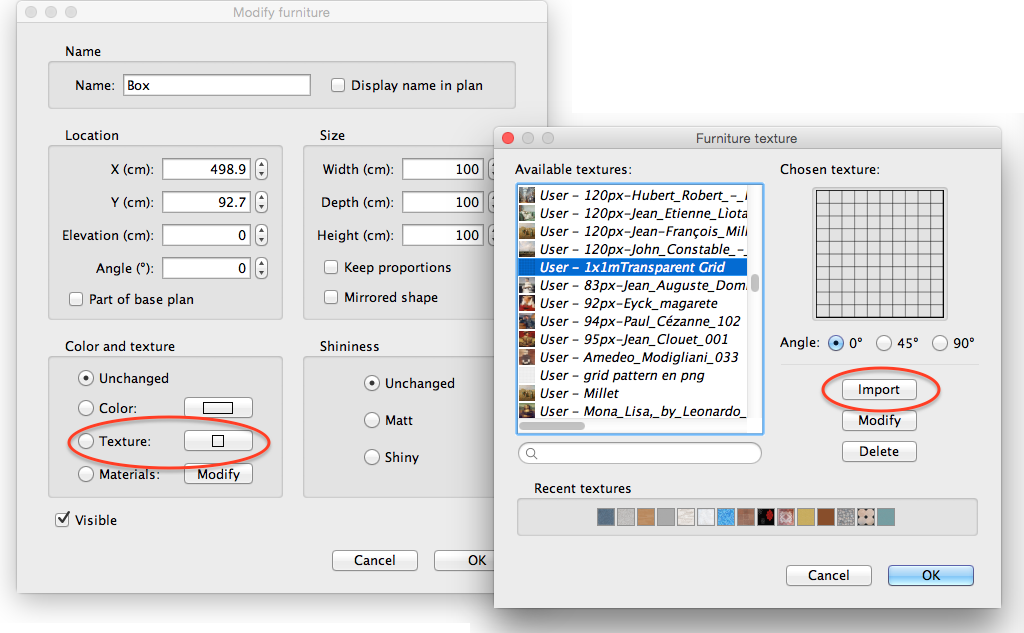The image size is (1024, 633).
Task: Click the Delete texture button
Action: (x=879, y=451)
